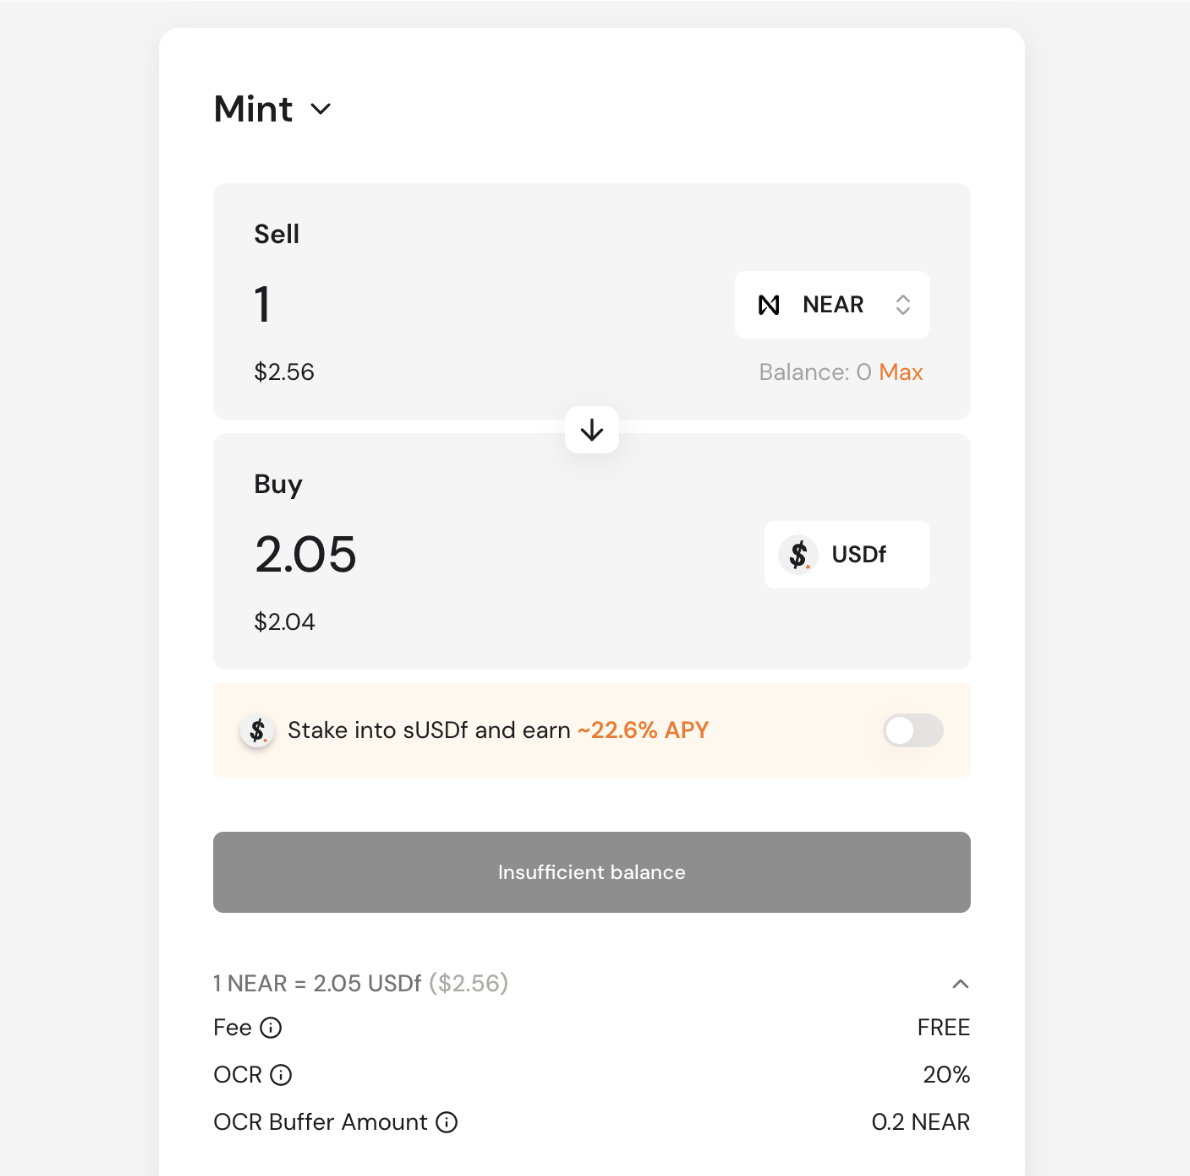This screenshot has width=1190, height=1176.
Task: Open the NEAR token selector dropdown
Action: coord(831,305)
